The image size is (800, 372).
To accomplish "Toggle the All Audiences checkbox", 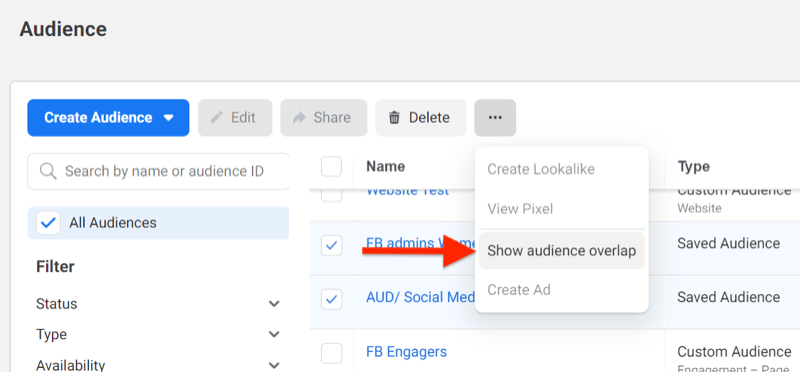I will click(48, 223).
